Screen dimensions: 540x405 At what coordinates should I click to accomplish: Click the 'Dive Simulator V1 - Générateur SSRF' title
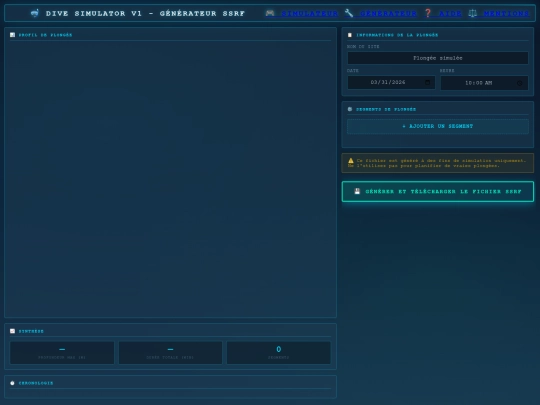click(145, 13)
